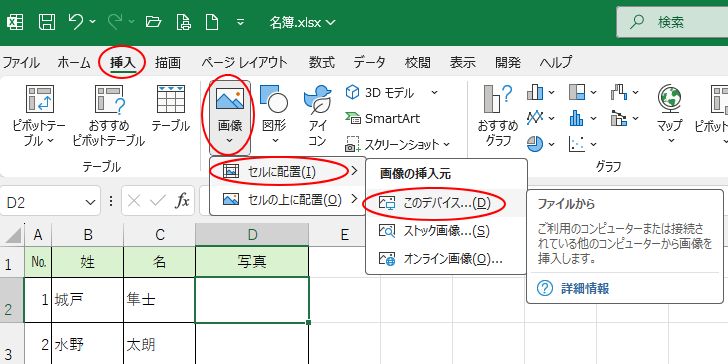
Task: Select オンライン画像(O)... option
Action: [x=446, y=259]
